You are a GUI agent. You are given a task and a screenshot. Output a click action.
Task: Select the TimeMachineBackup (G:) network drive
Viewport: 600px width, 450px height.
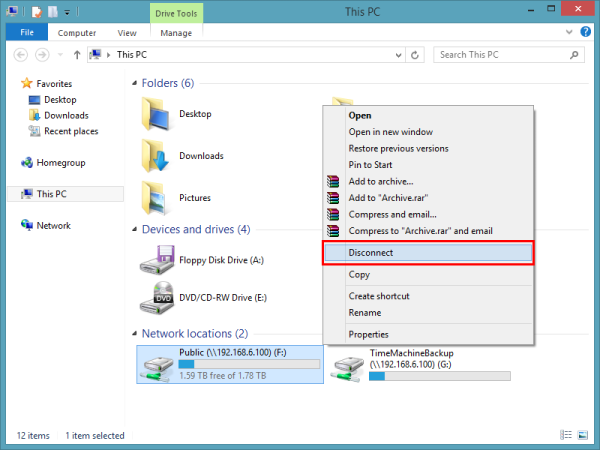point(421,364)
